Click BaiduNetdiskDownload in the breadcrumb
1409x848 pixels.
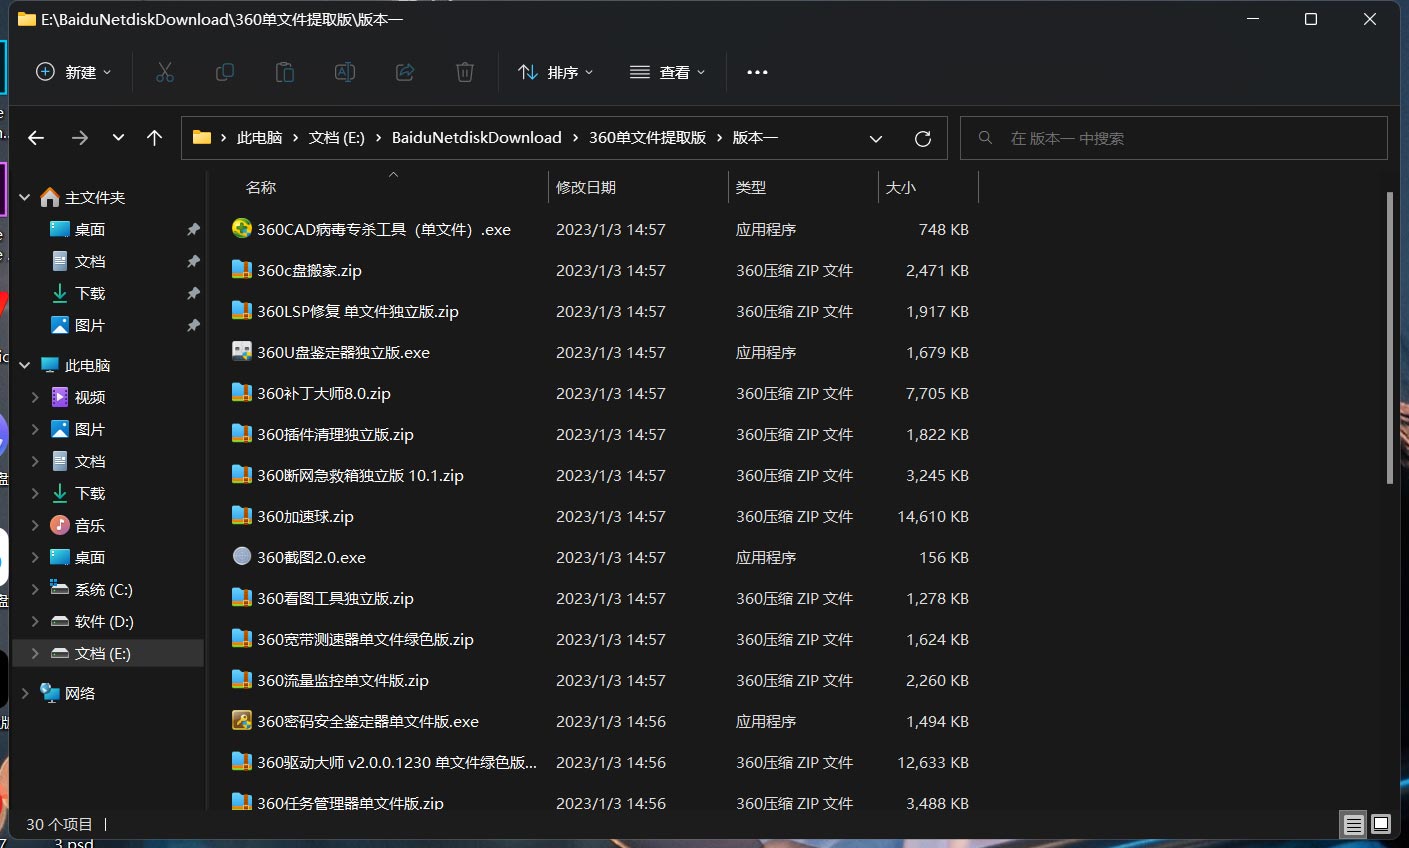coord(477,138)
